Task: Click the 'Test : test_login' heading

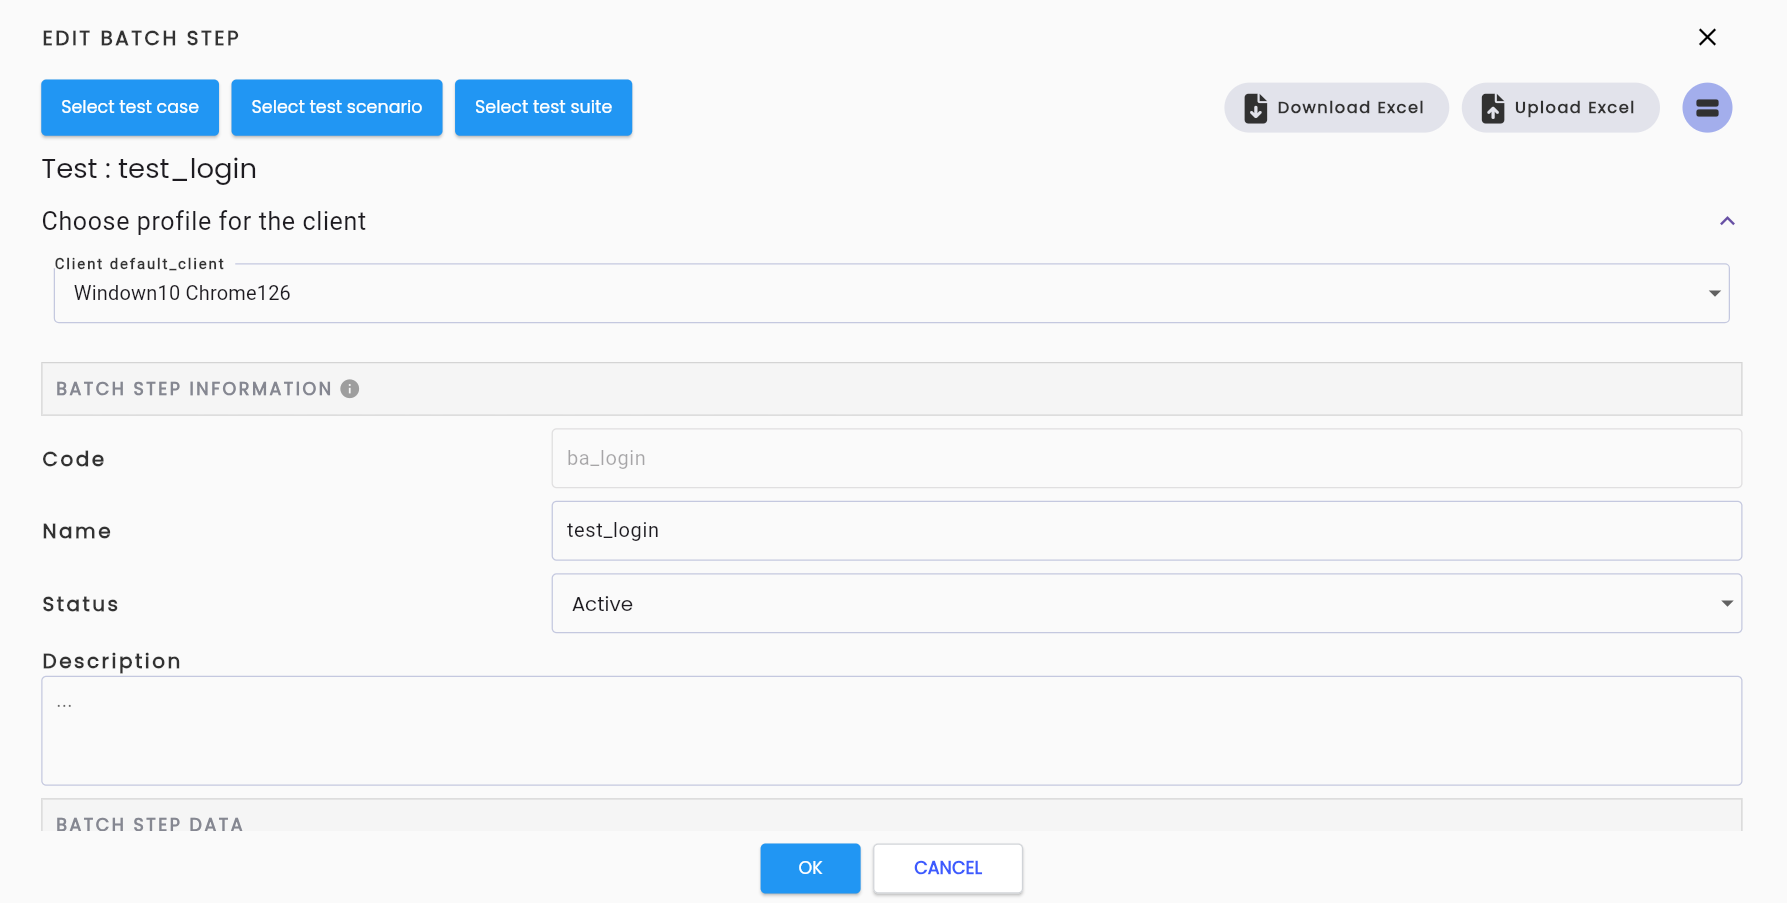Action: click(149, 169)
